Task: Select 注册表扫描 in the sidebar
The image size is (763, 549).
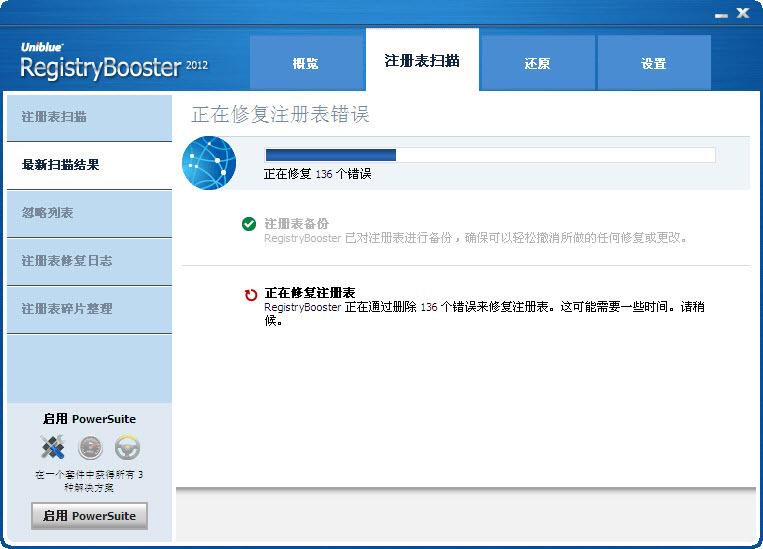Action: coord(88,117)
